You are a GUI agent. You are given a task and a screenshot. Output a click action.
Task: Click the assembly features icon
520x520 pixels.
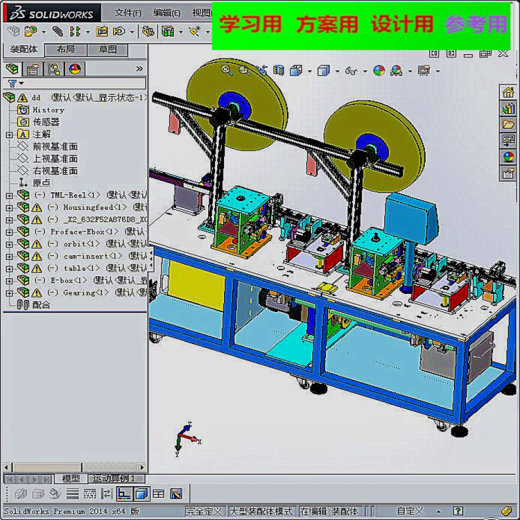coord(168,32)
